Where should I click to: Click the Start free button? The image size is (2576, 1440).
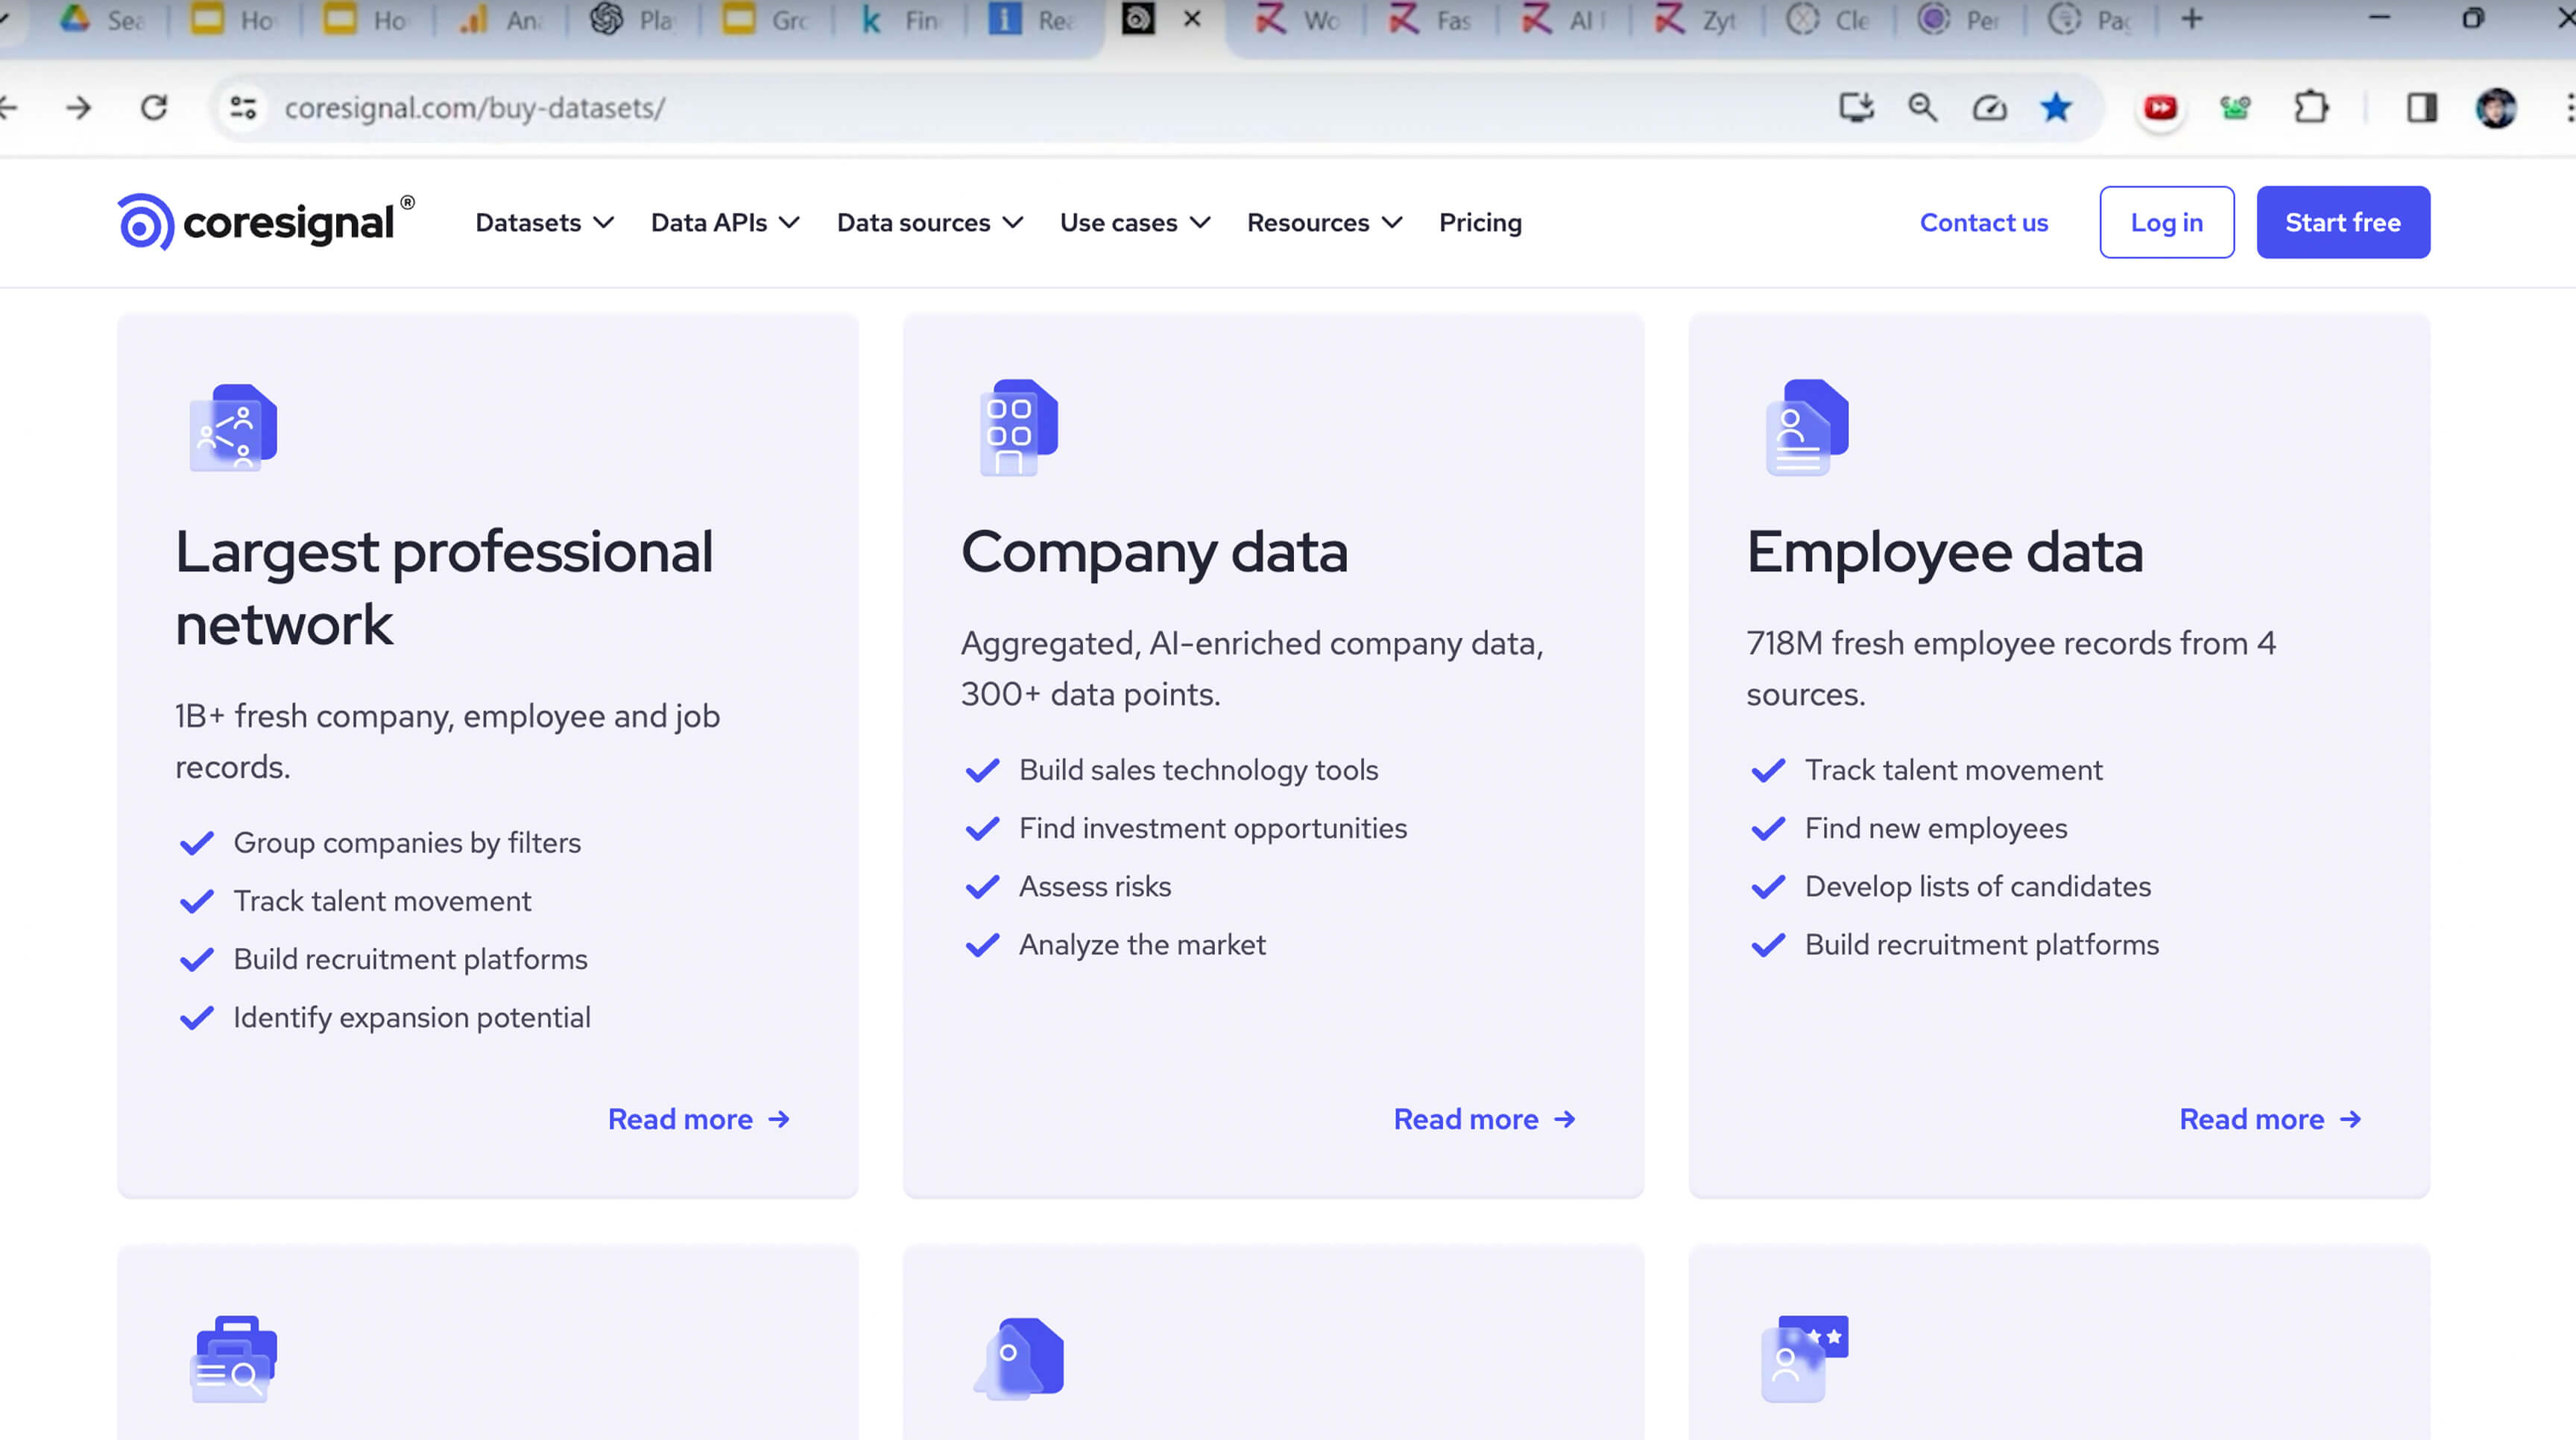click(x=2342, y=222)
